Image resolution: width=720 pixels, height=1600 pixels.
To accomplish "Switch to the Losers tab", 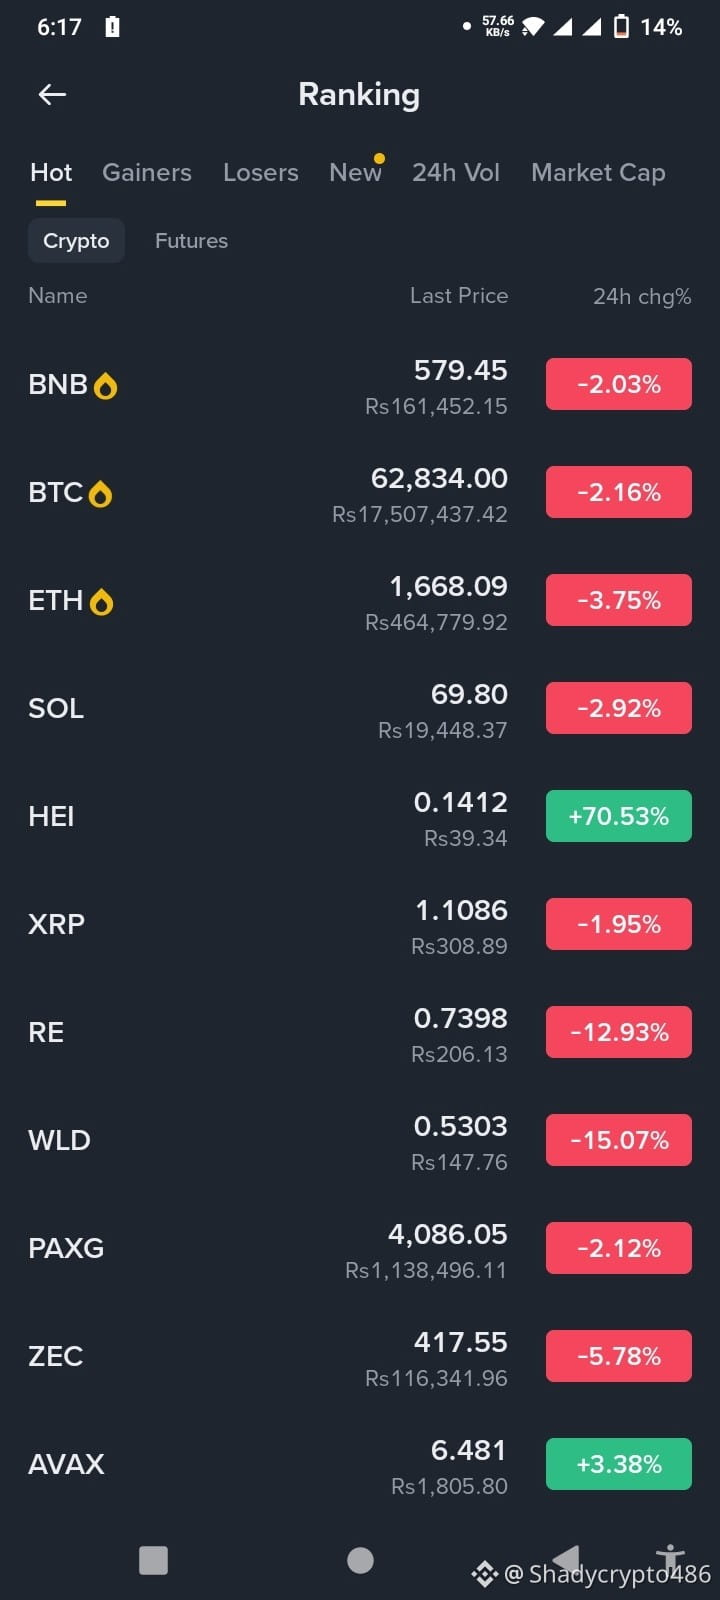I will [x=261, y=172].
